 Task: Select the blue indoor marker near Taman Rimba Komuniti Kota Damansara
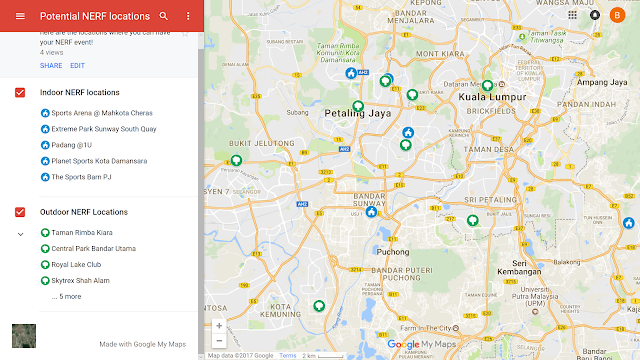coord(351,73)
